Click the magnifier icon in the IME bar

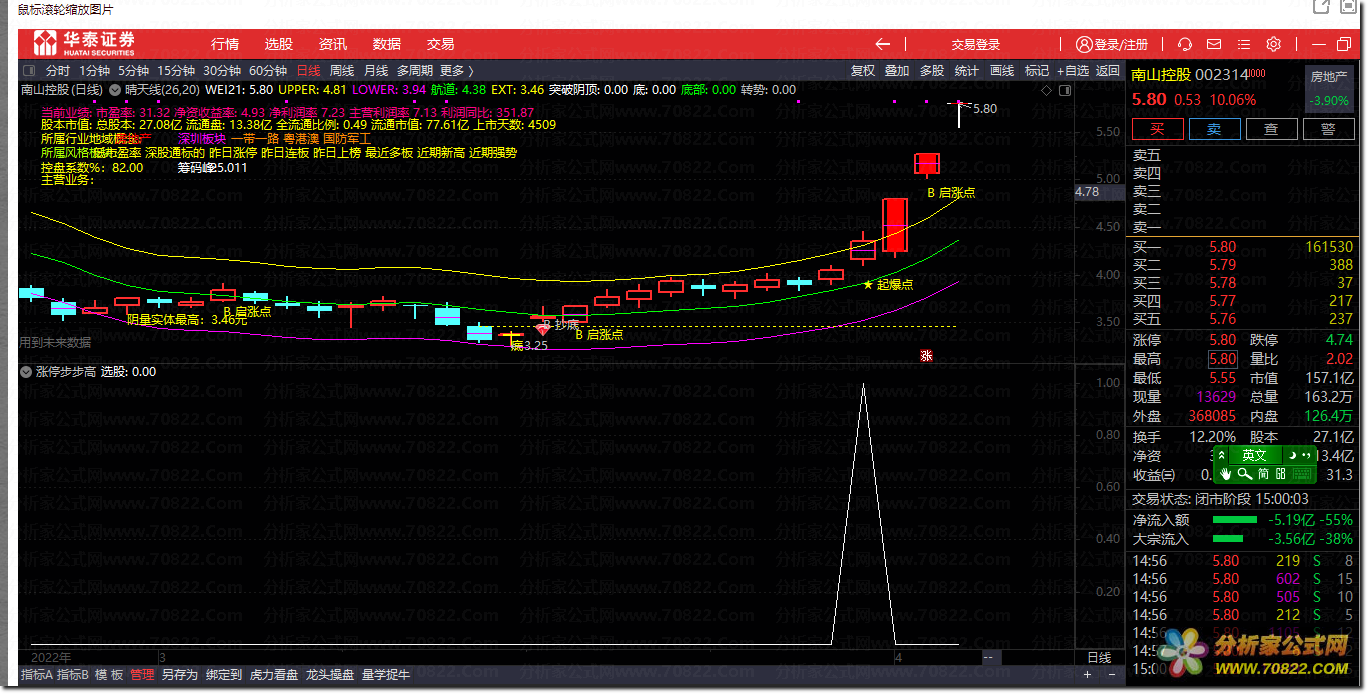pyautogui.click(x=1245, y=474)
